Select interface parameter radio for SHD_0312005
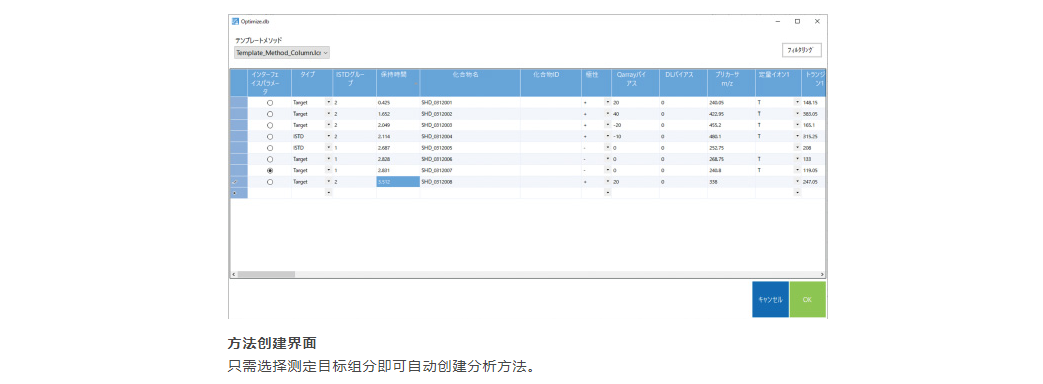Screen dimensions: 1043x384 [x=269, y=148]
